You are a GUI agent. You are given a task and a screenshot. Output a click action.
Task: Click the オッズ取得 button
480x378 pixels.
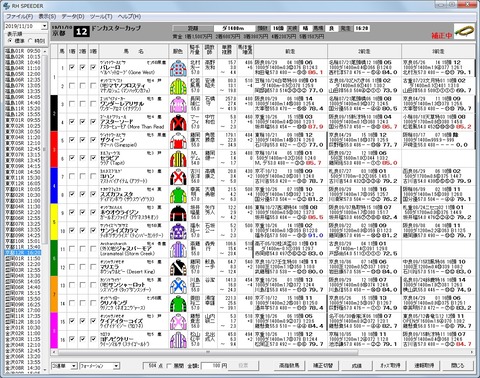(x=390, y=365)
